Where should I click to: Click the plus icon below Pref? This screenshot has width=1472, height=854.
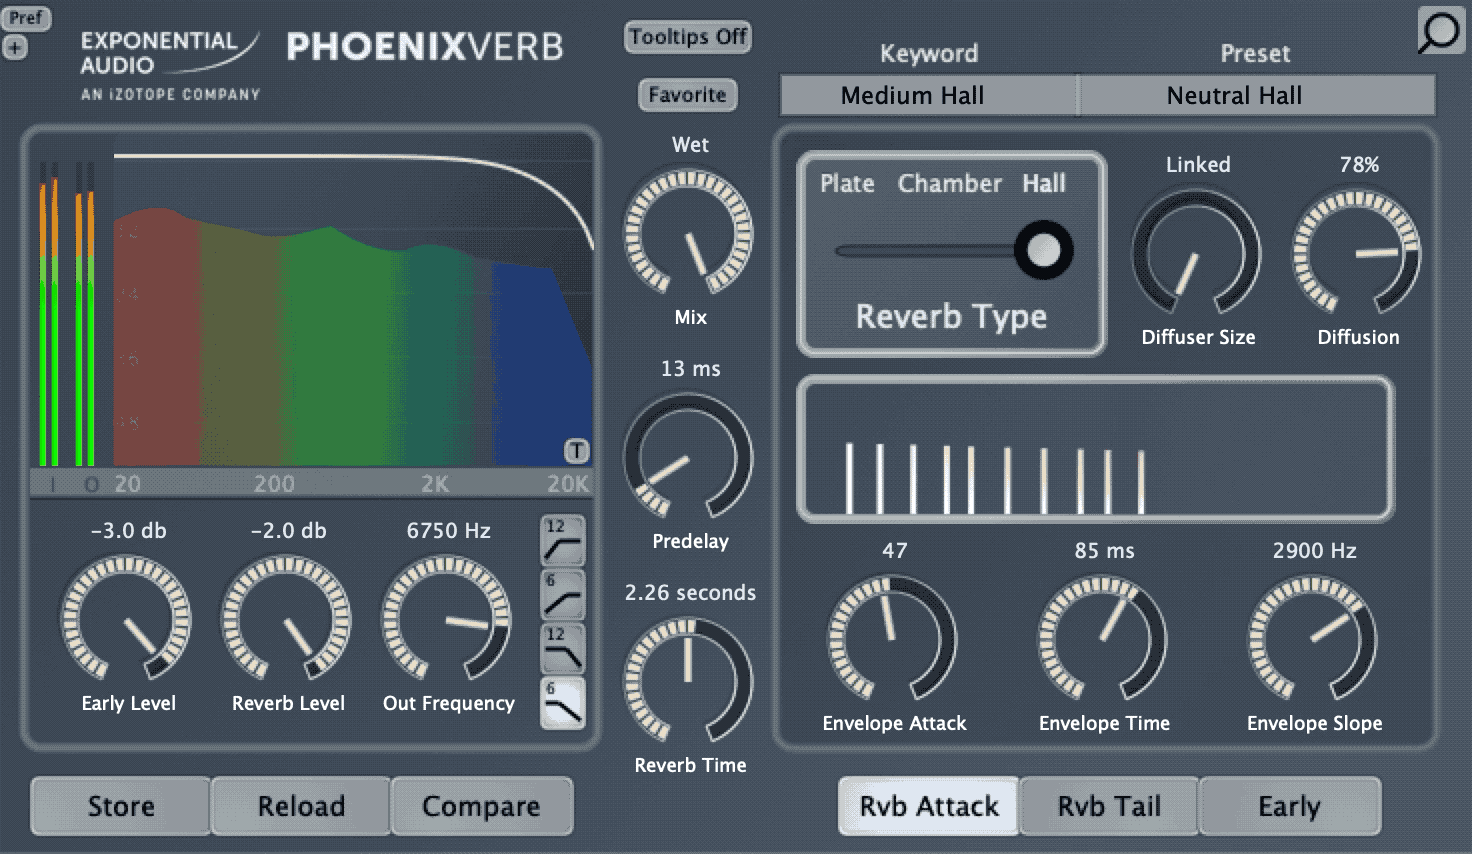(x=15, y=47)
